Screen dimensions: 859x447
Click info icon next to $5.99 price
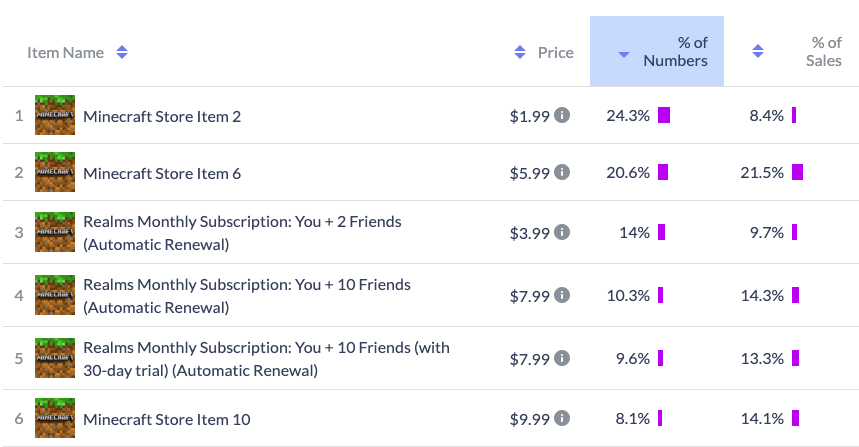point(562,172)
